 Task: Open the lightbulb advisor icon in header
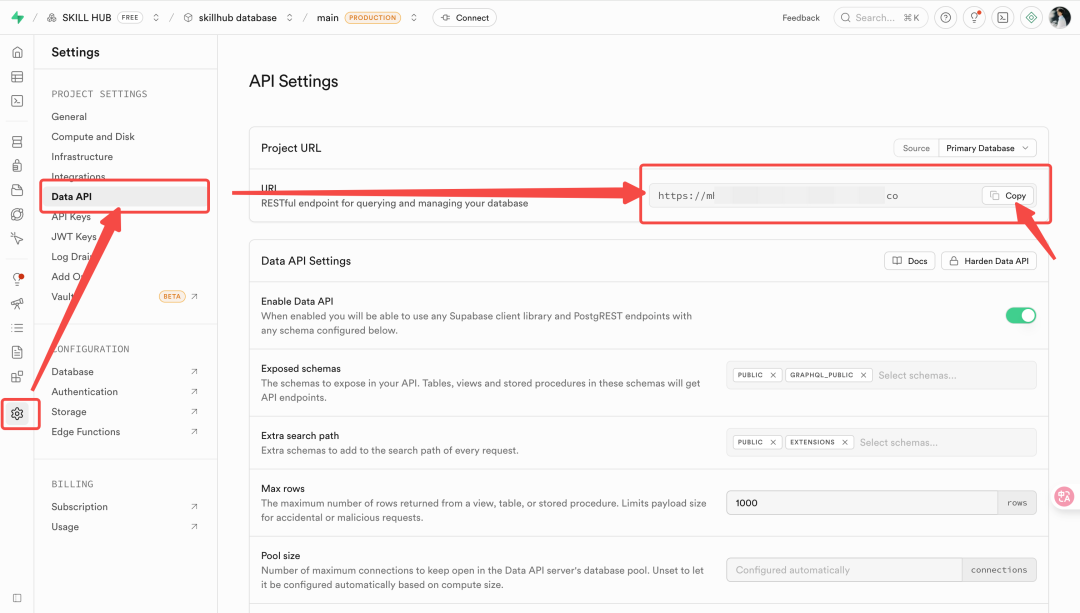pos(974,18)
